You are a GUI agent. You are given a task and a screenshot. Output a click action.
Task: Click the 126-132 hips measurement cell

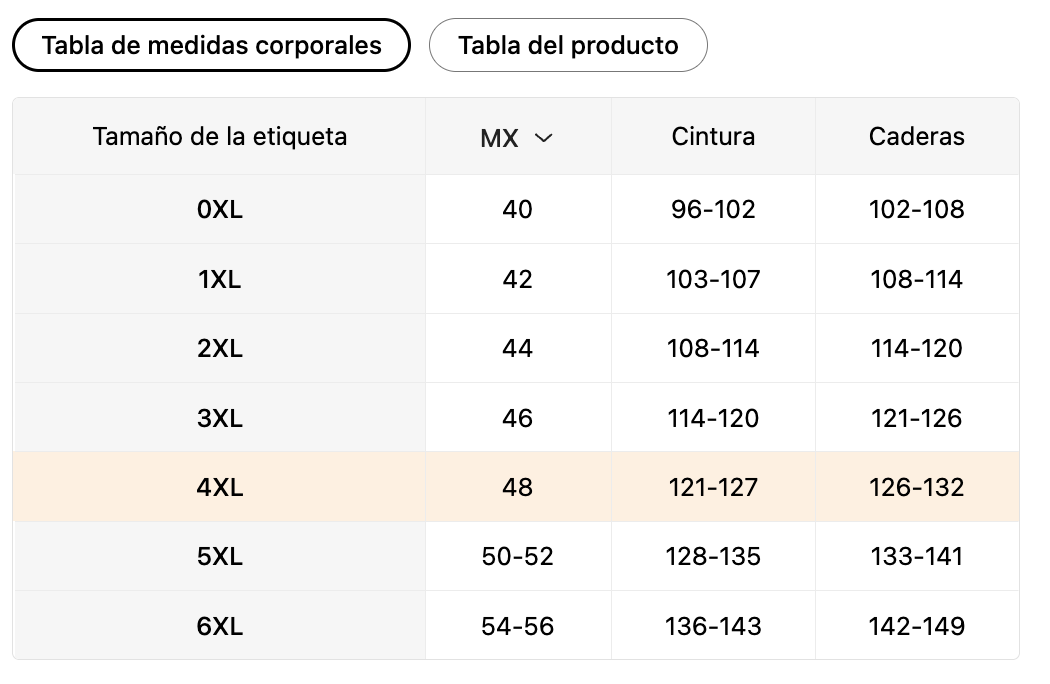click(917, 488)
